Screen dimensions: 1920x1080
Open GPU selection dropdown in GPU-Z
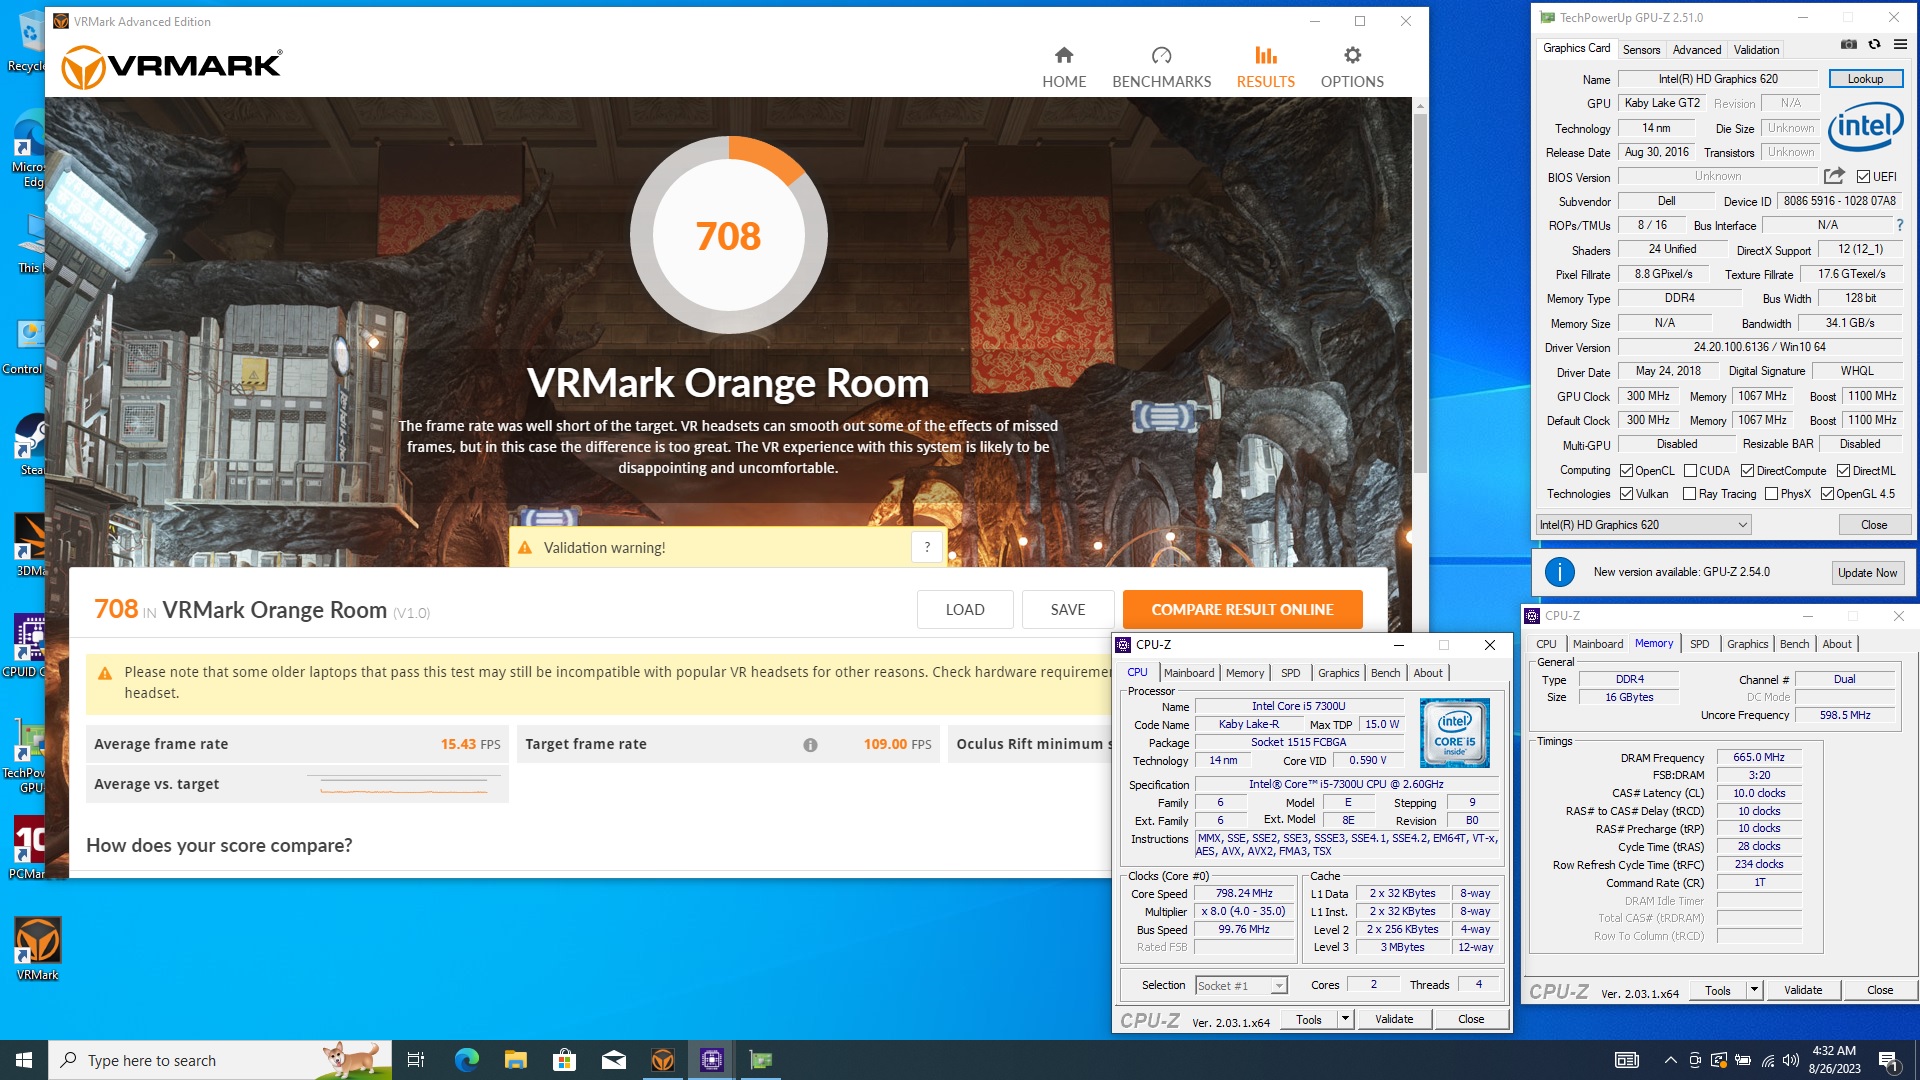(x=1644, y=525)
